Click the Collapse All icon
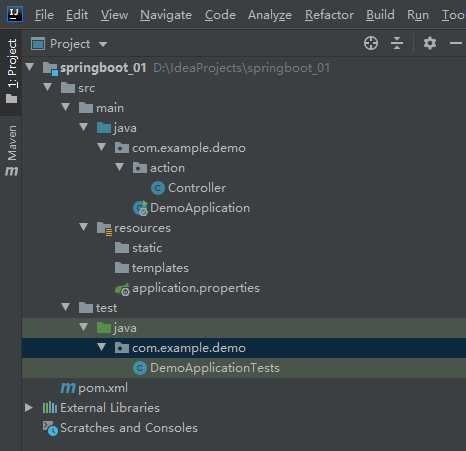 397,43
